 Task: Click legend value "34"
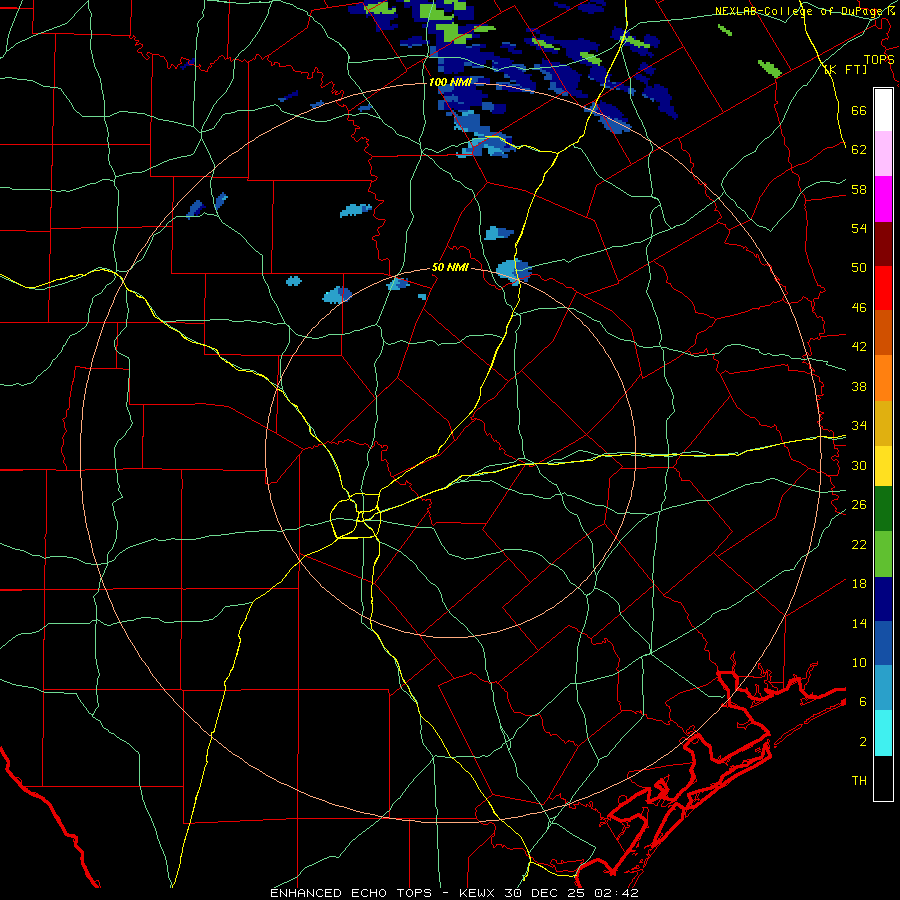[x=859, y=425]
